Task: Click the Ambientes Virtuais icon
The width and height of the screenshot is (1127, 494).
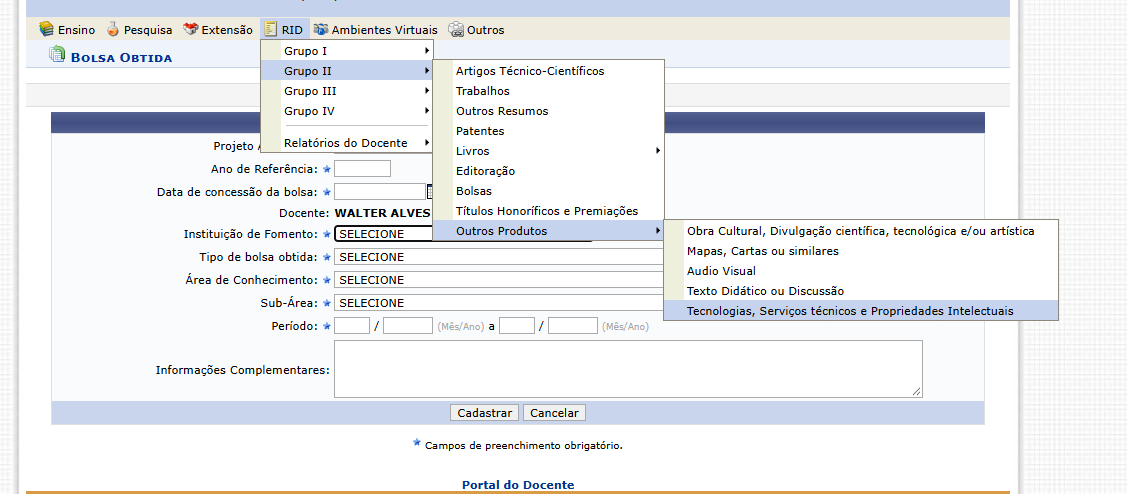Action: click(x=321, y=29)
